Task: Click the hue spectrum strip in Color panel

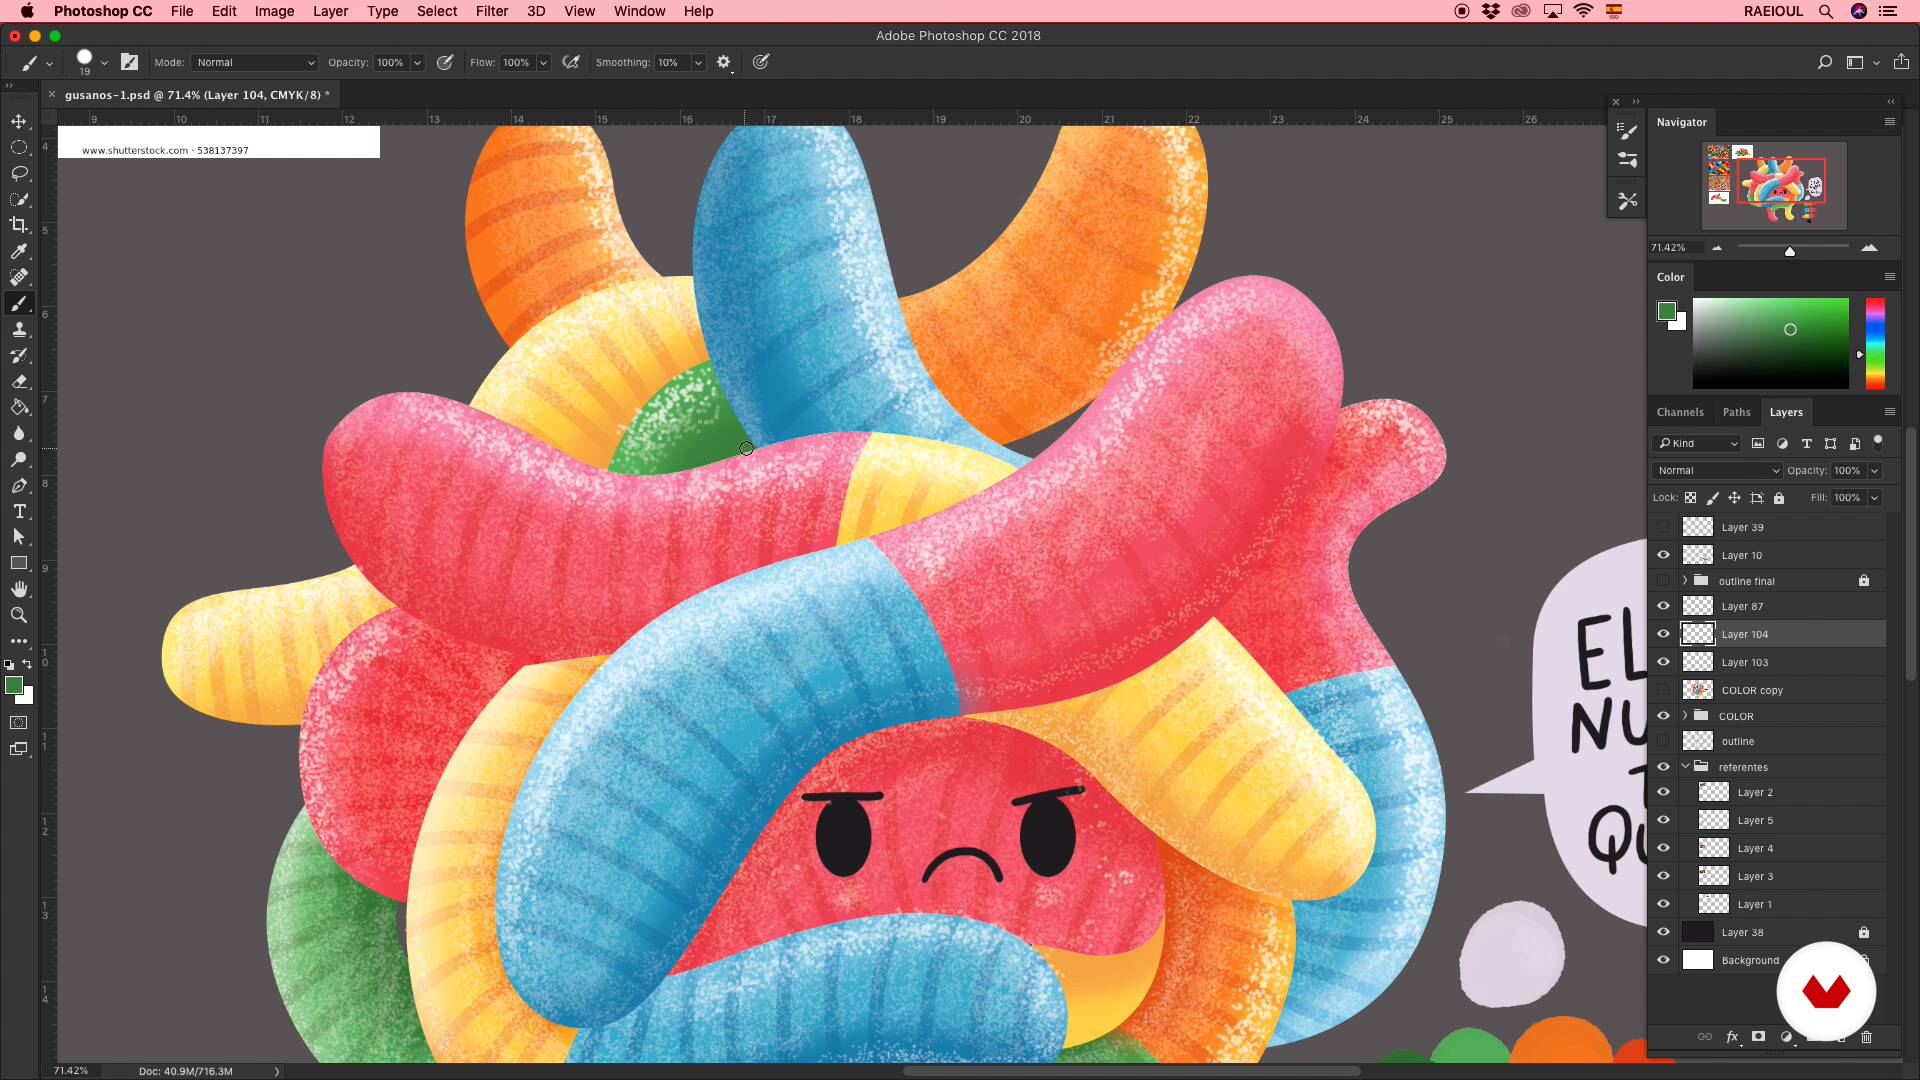Action: (x=1875, y=343)
